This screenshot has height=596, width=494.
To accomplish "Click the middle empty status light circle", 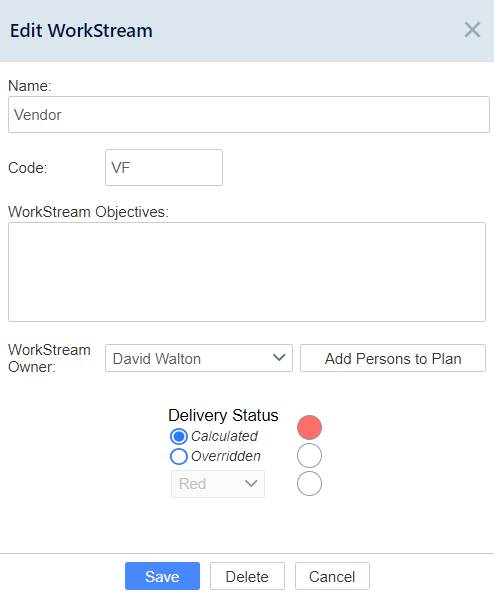I will click(309, 455).
